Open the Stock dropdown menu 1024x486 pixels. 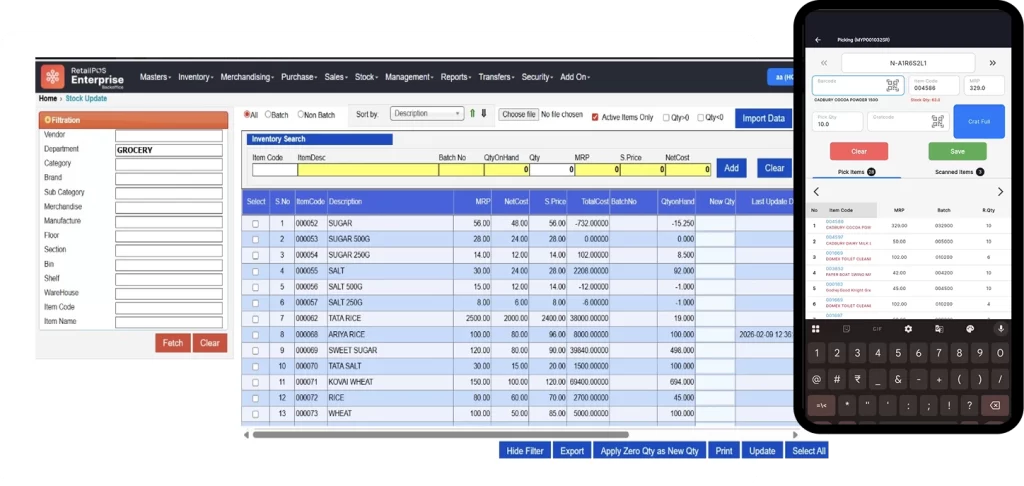tap(366, 77)
